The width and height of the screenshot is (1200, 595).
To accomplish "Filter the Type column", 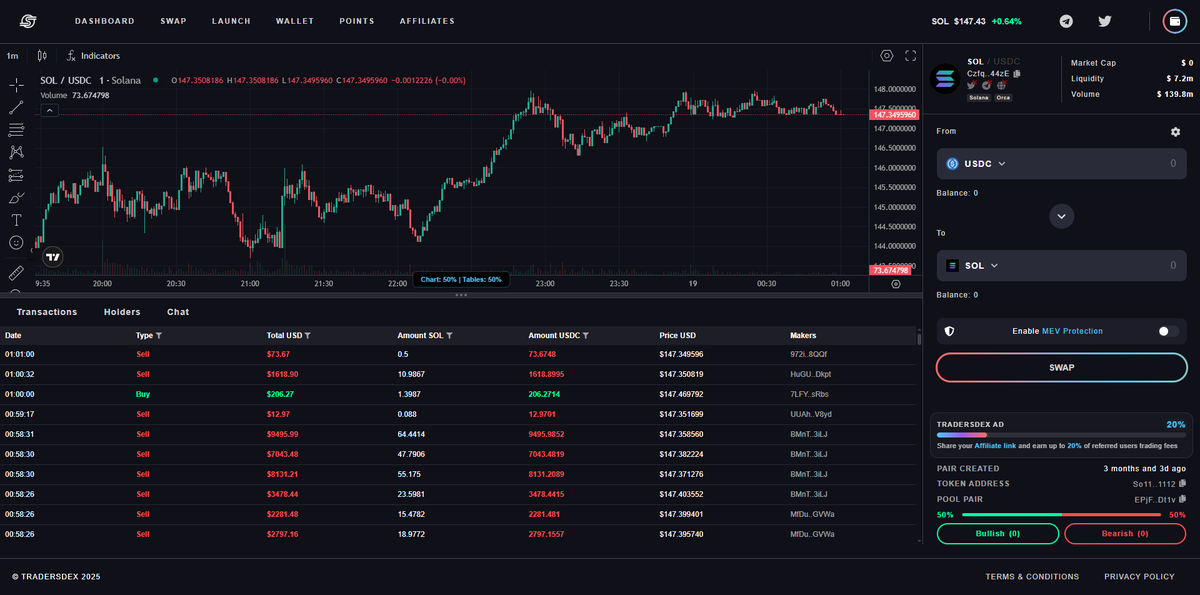I will (159, 336).
